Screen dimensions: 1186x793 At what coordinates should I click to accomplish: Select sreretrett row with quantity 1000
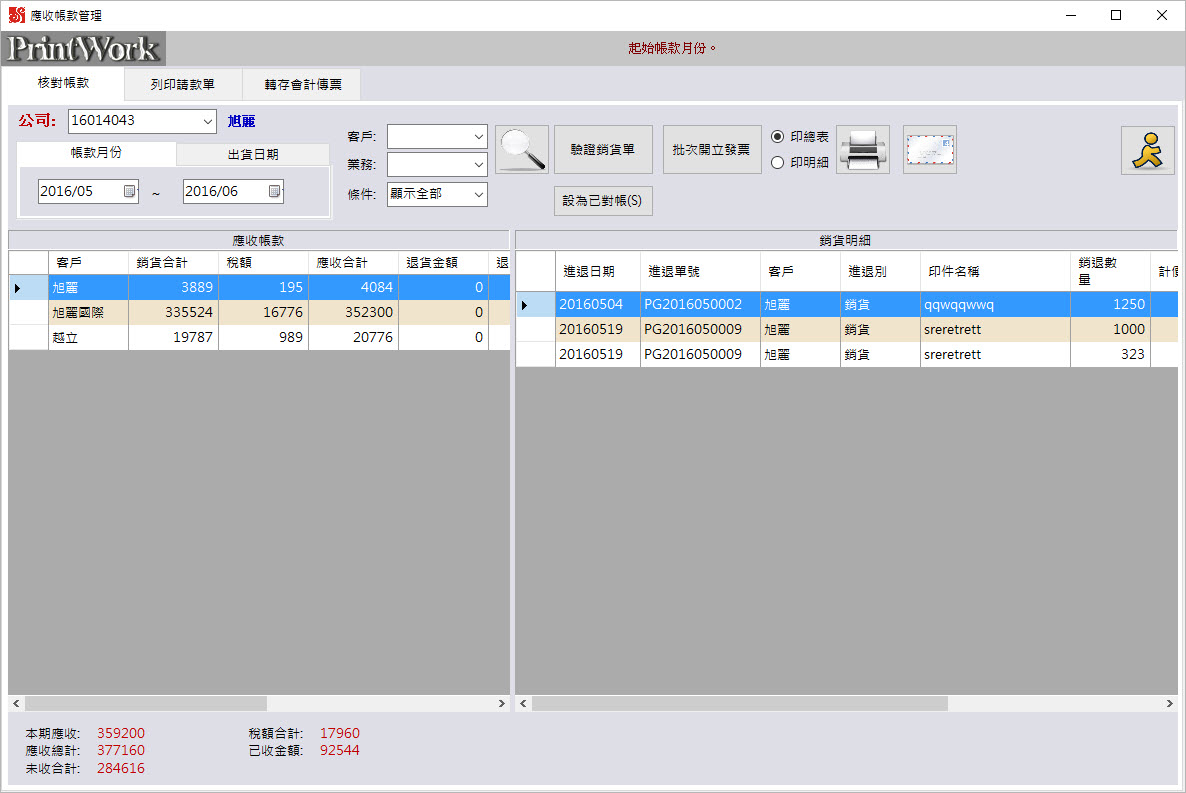coord(846,330)
